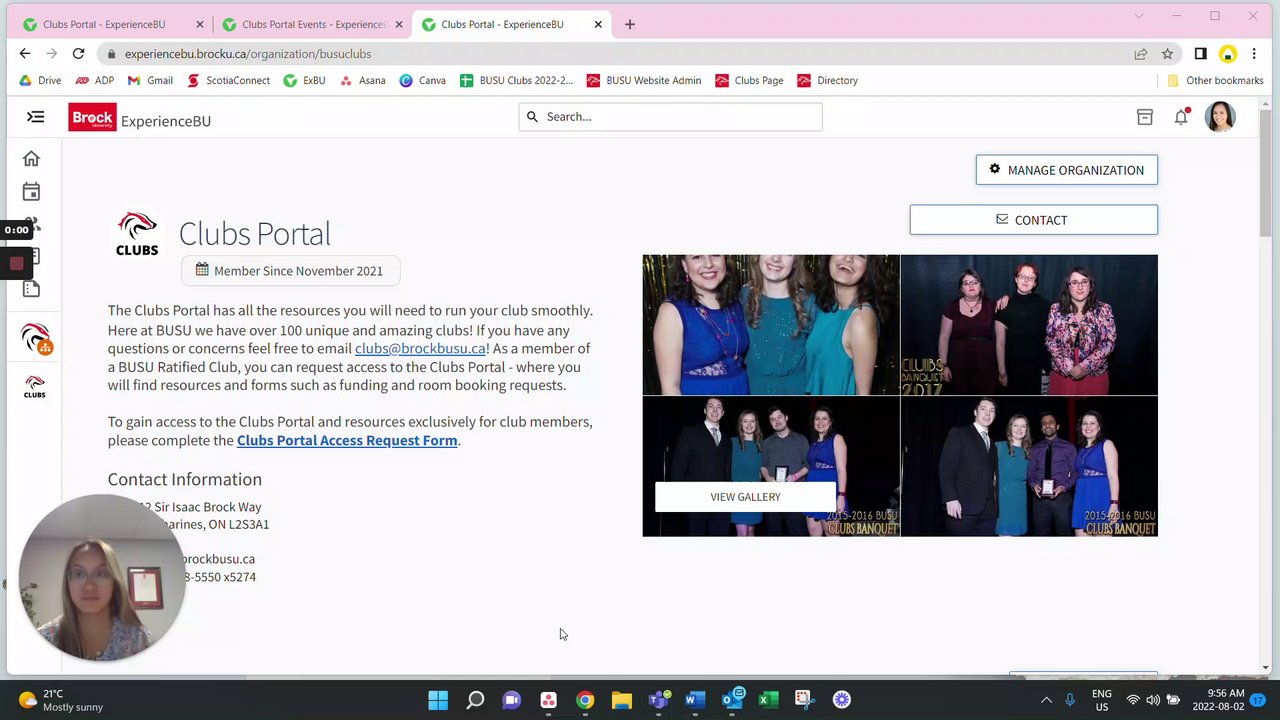1280x720 pixels.
Task: Open the Clubs Page bookmark
Action: (749, 81)
